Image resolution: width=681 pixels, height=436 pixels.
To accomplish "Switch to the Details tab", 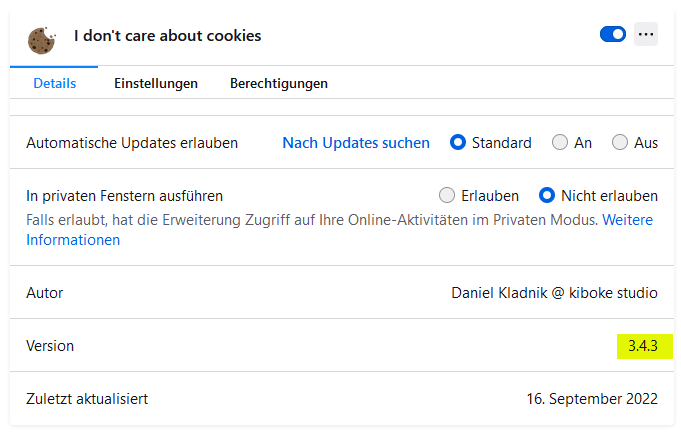I will (x=54, y=83).
